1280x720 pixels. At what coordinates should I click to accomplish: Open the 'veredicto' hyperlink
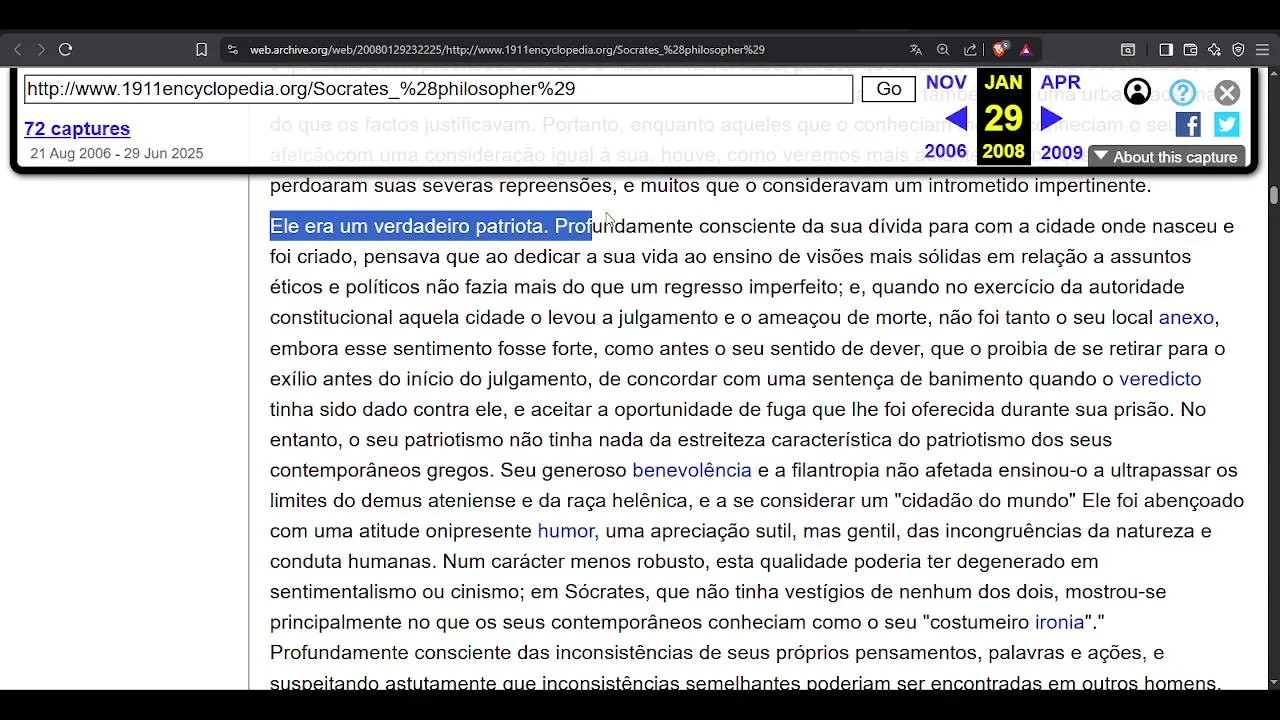click(x=1160, y=379)
